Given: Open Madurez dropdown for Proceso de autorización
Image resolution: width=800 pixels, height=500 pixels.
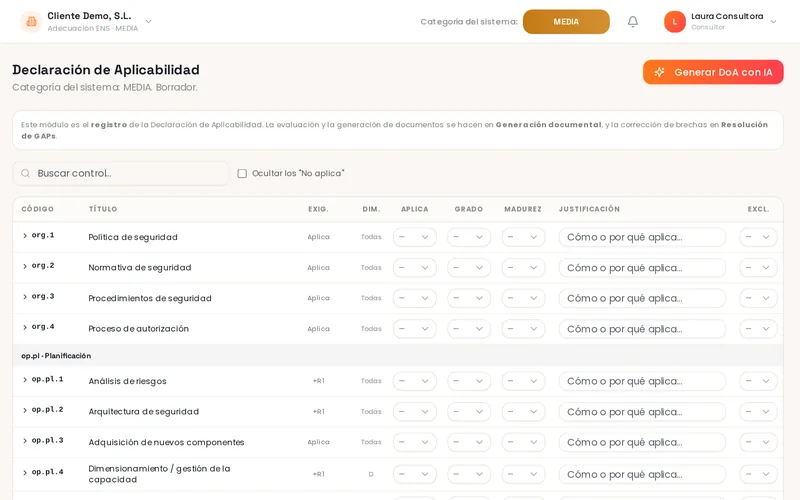Looking at the screenshot, I should [x=523, y=329].
